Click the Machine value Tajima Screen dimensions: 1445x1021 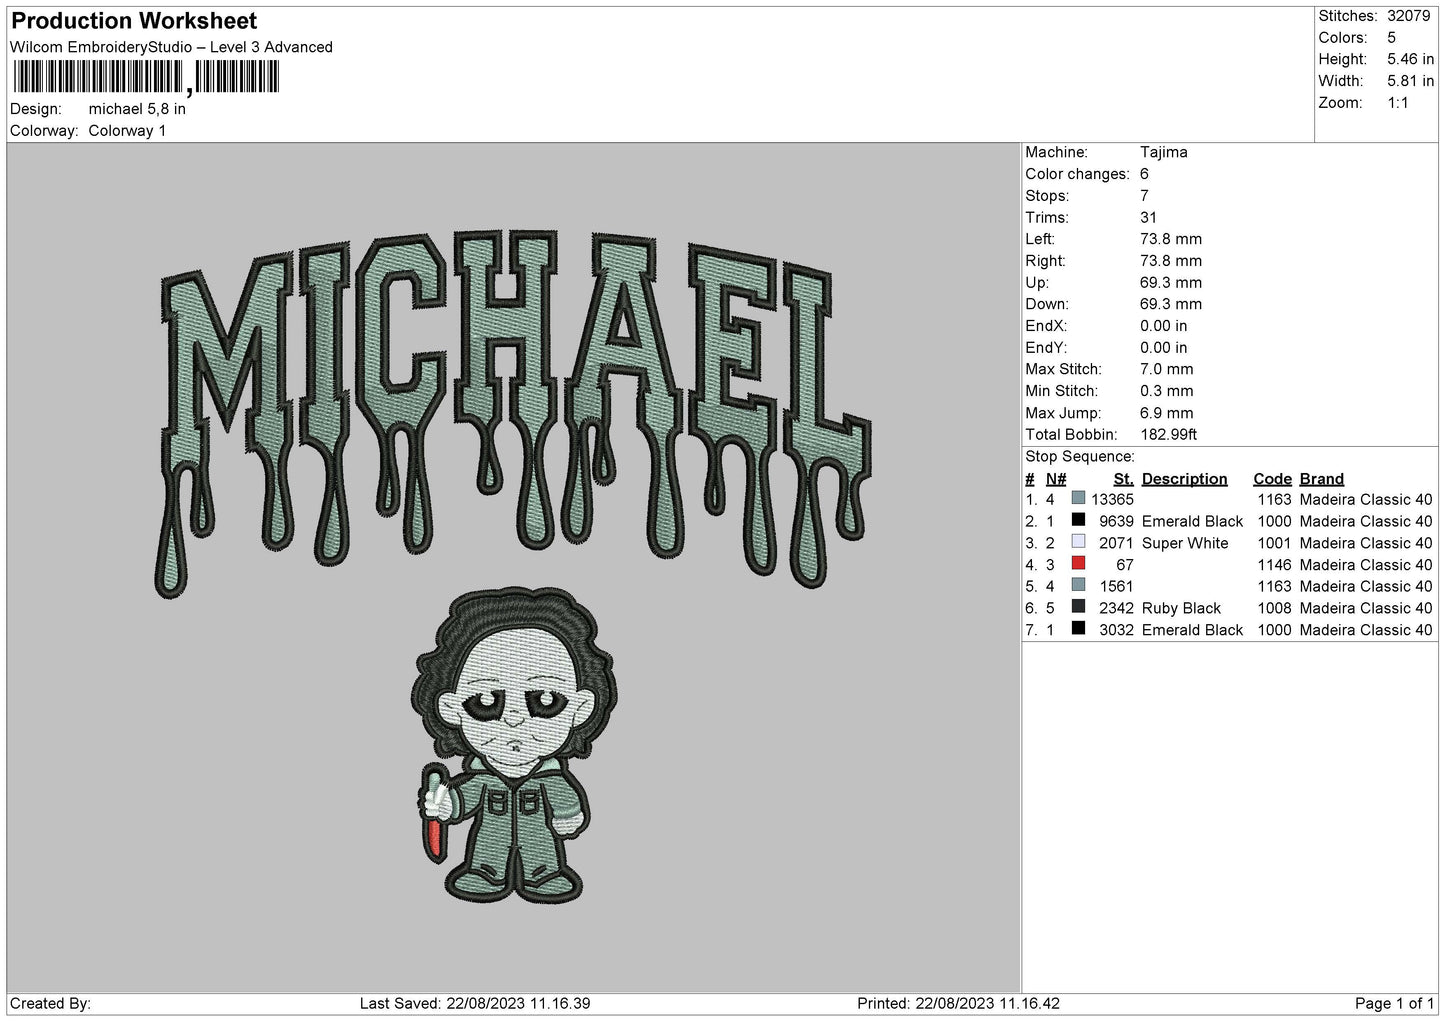[x=1164, y=152]
